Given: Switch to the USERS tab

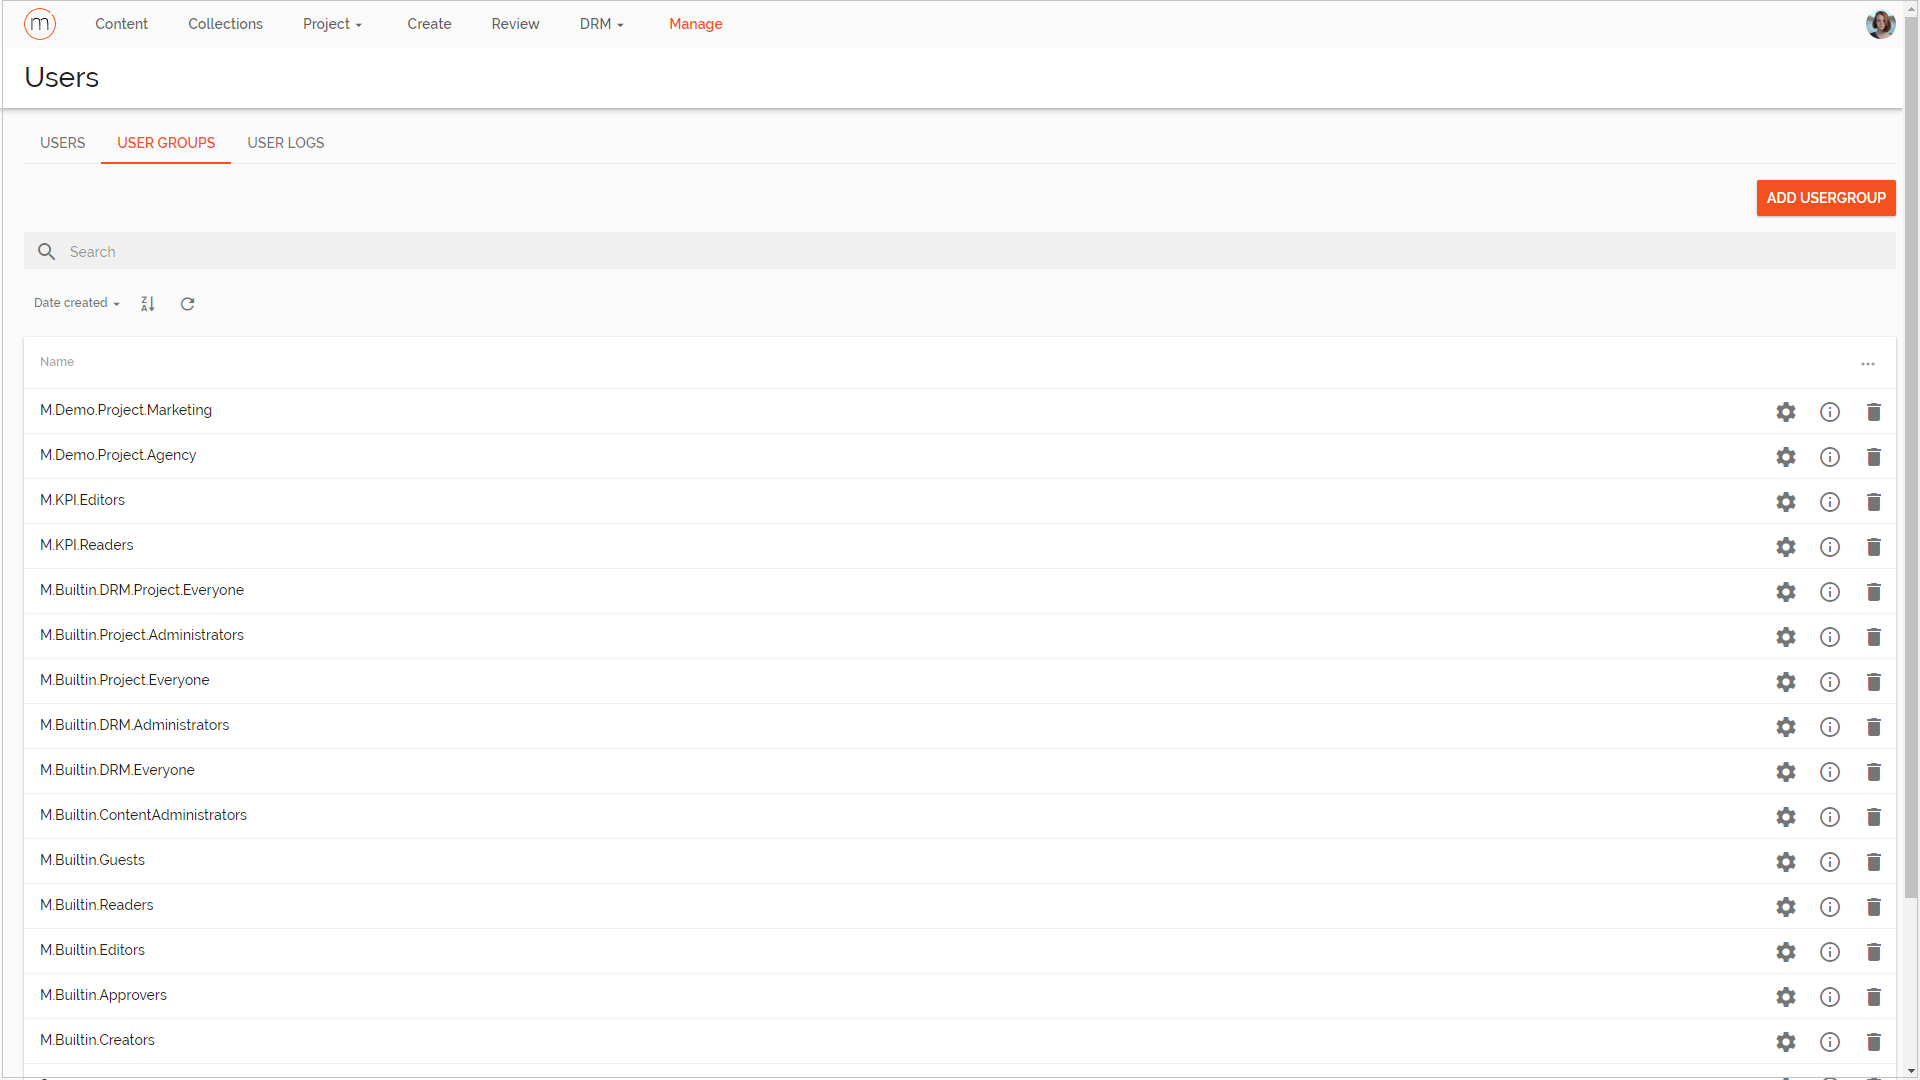Looking at the screenshot, I should (x=62, y=143).
